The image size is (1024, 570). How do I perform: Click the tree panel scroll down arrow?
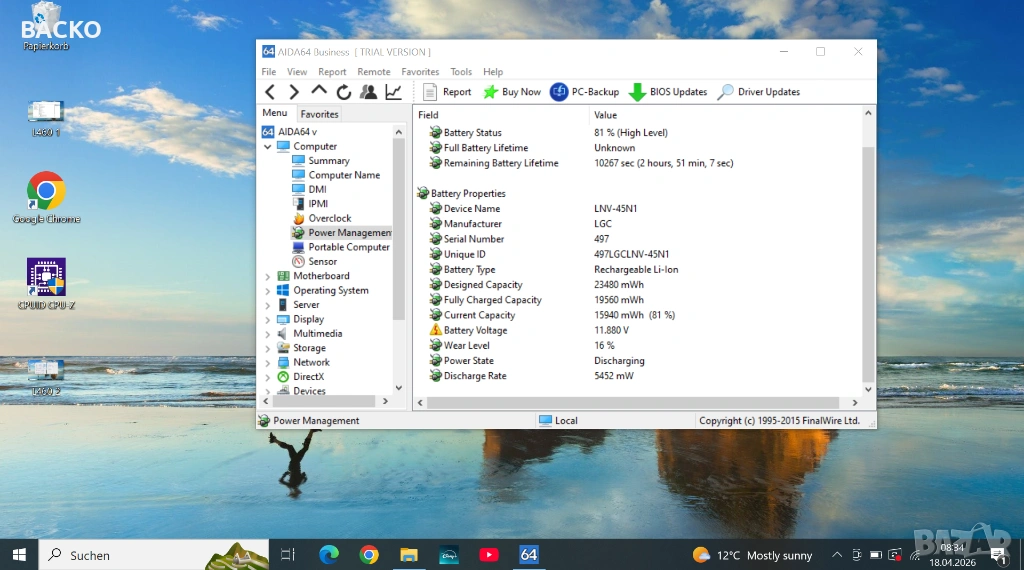point(399,387)
